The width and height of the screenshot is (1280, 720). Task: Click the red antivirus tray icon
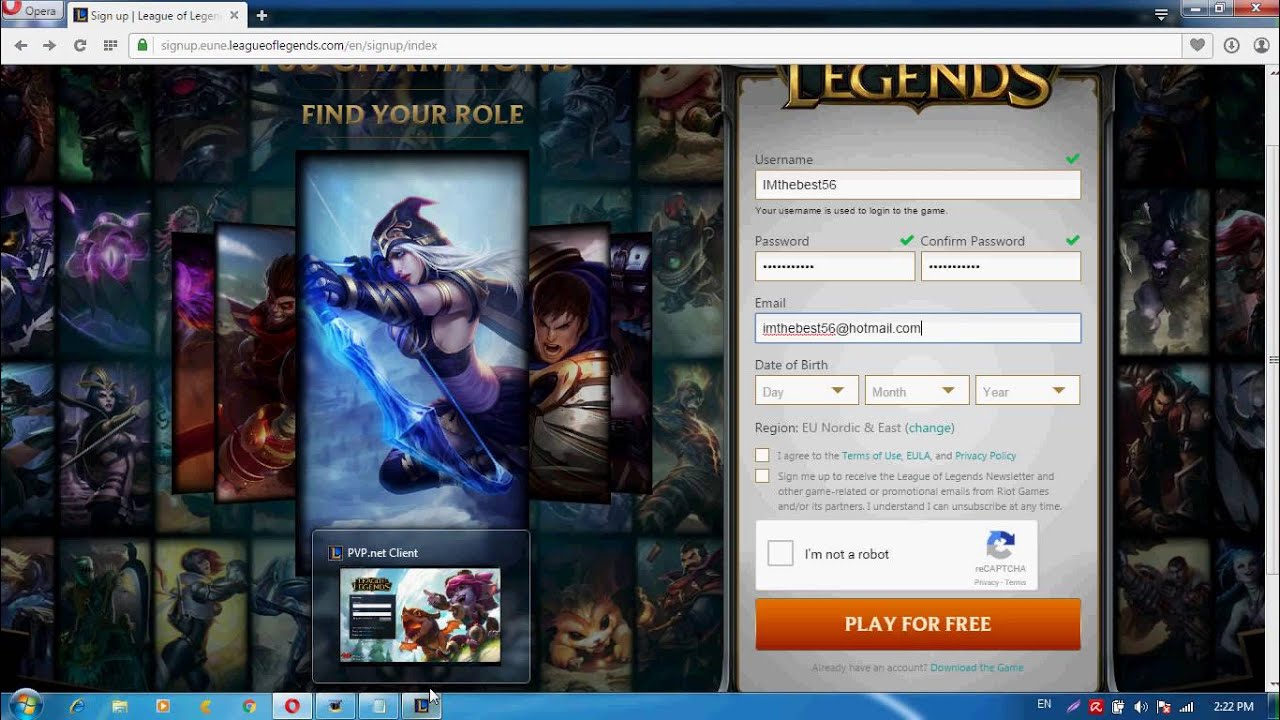(1096, 706)
